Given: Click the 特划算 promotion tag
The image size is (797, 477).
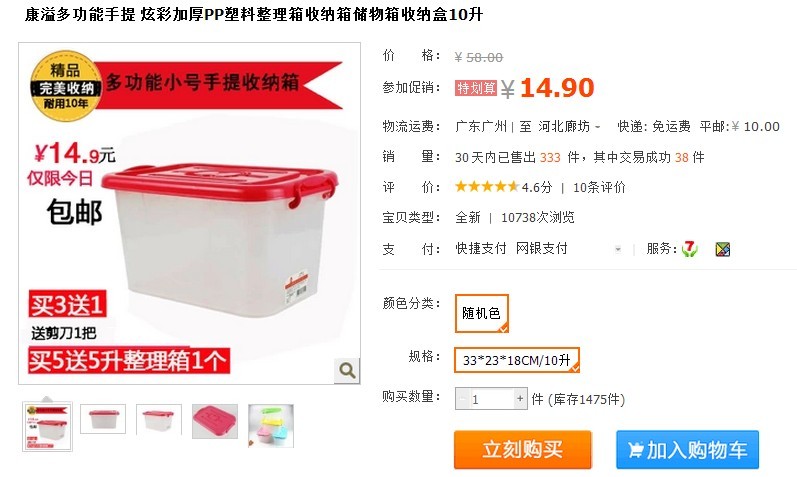Looking at the screenshot, I should click(476, 88).
